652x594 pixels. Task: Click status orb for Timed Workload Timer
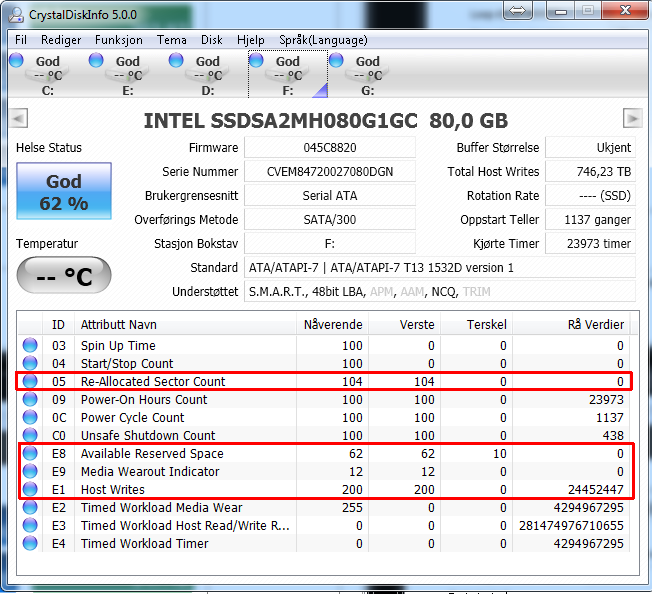(30, 543)
